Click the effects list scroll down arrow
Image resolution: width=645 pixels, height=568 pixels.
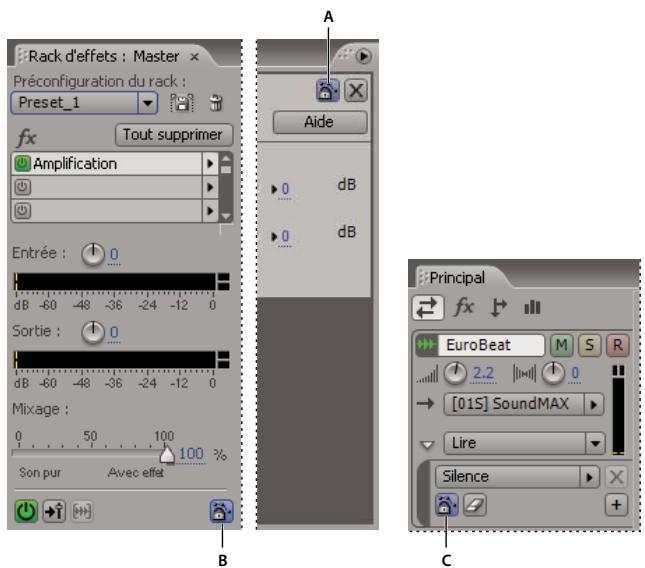pos(226,216)
